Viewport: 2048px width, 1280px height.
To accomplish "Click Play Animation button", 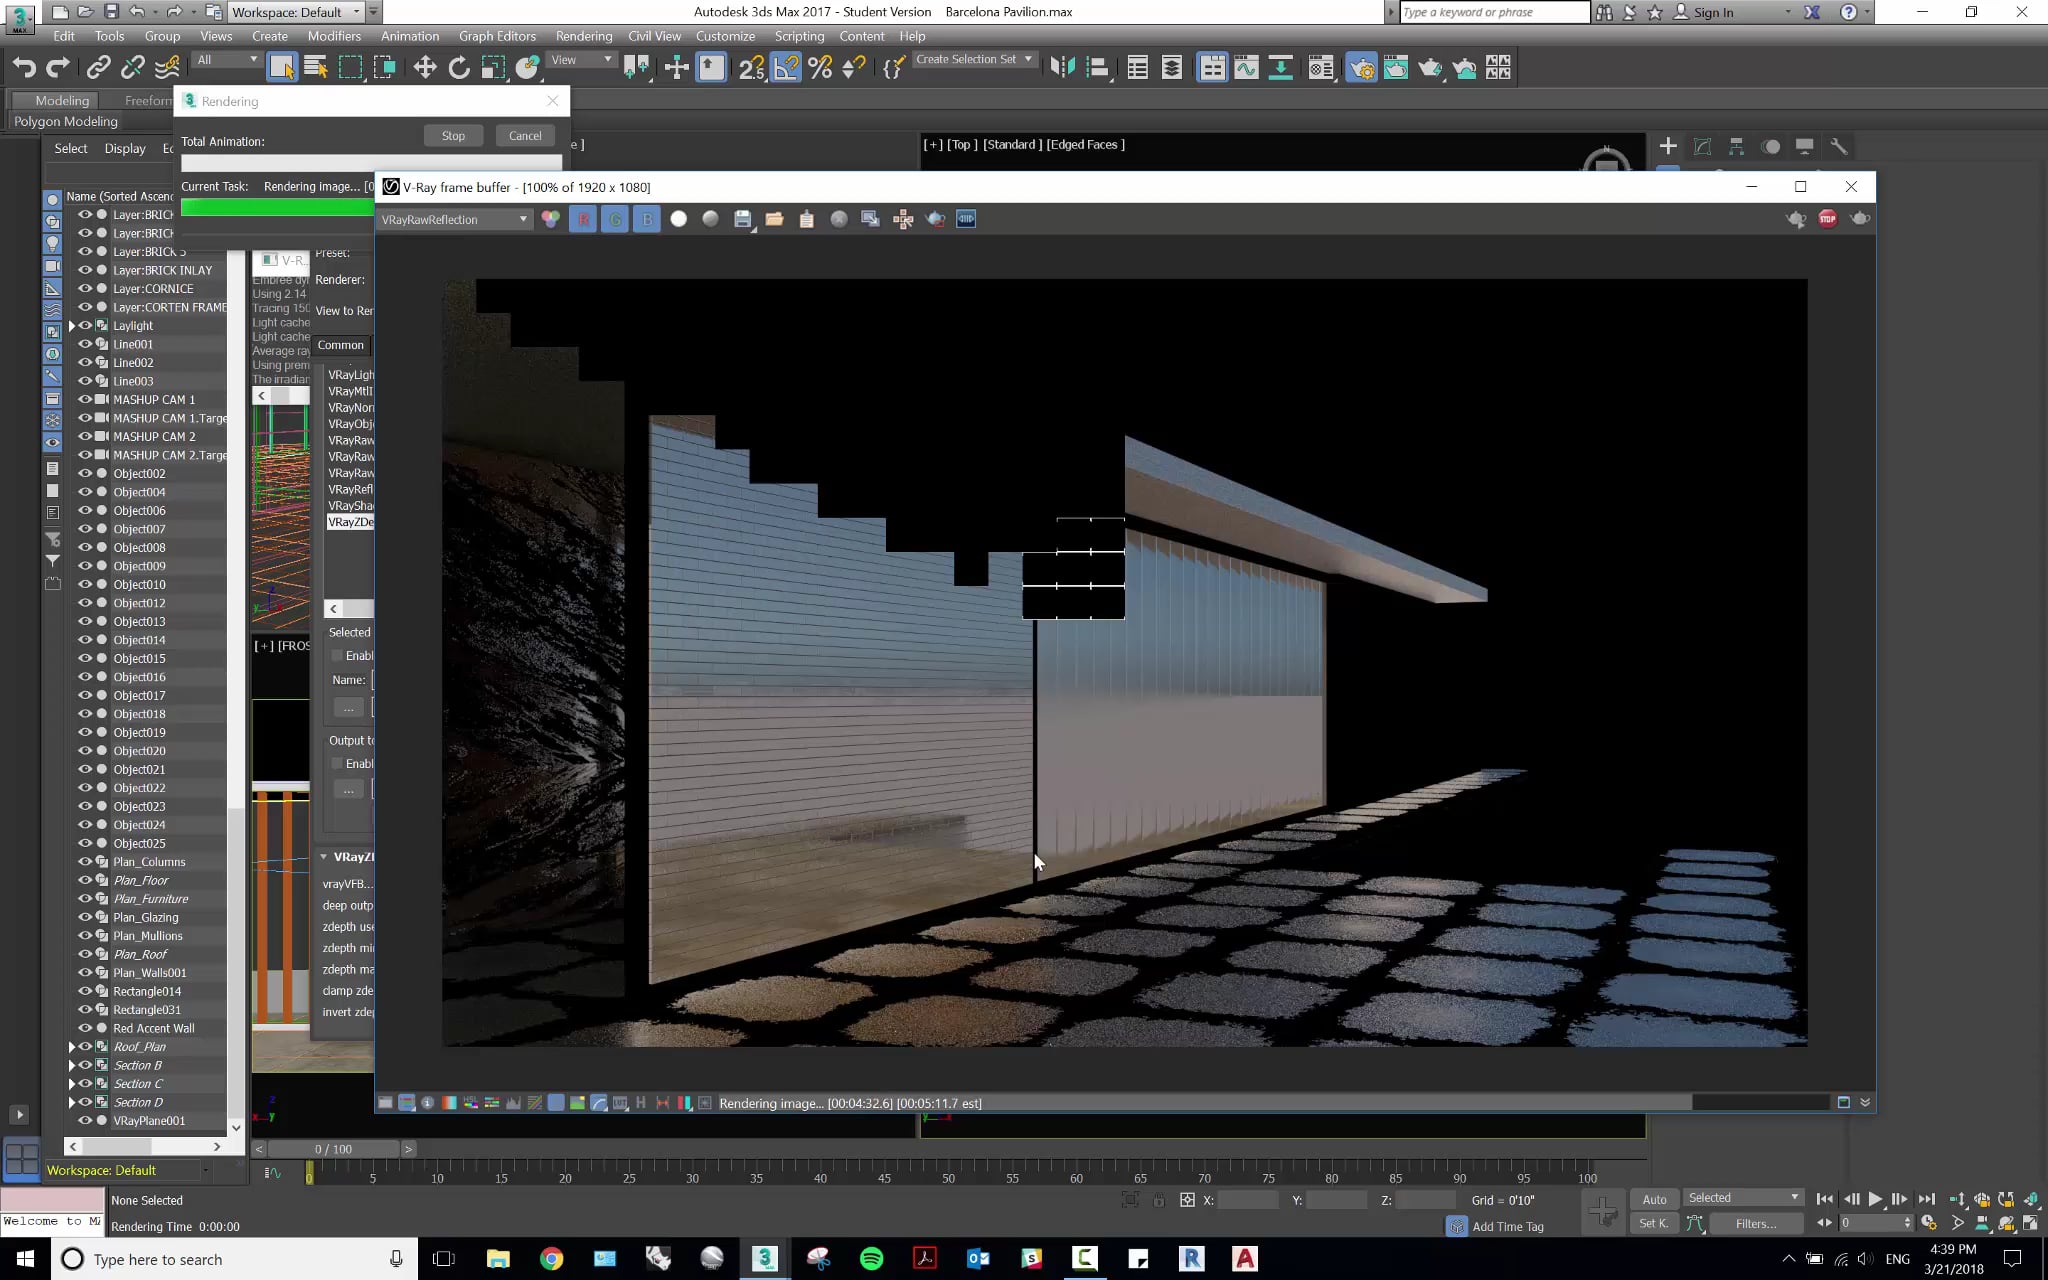I will 1875,1199.
